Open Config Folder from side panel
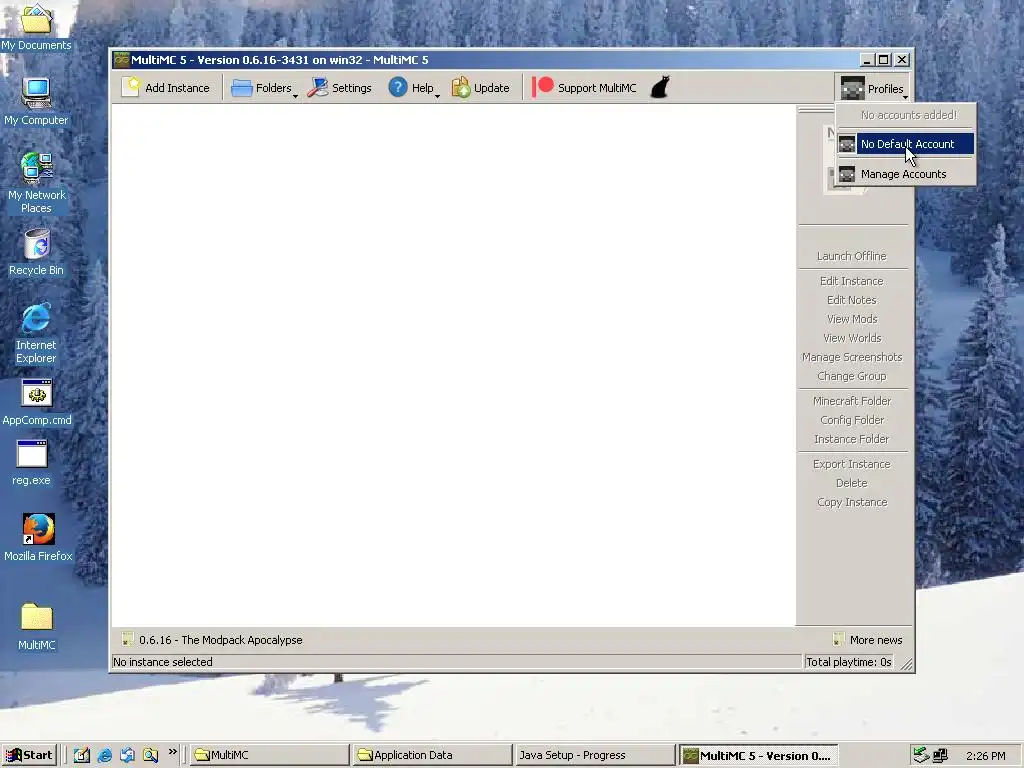This screenshot has height=768, width=1024. pyautogui.click(x=852, y=420)
